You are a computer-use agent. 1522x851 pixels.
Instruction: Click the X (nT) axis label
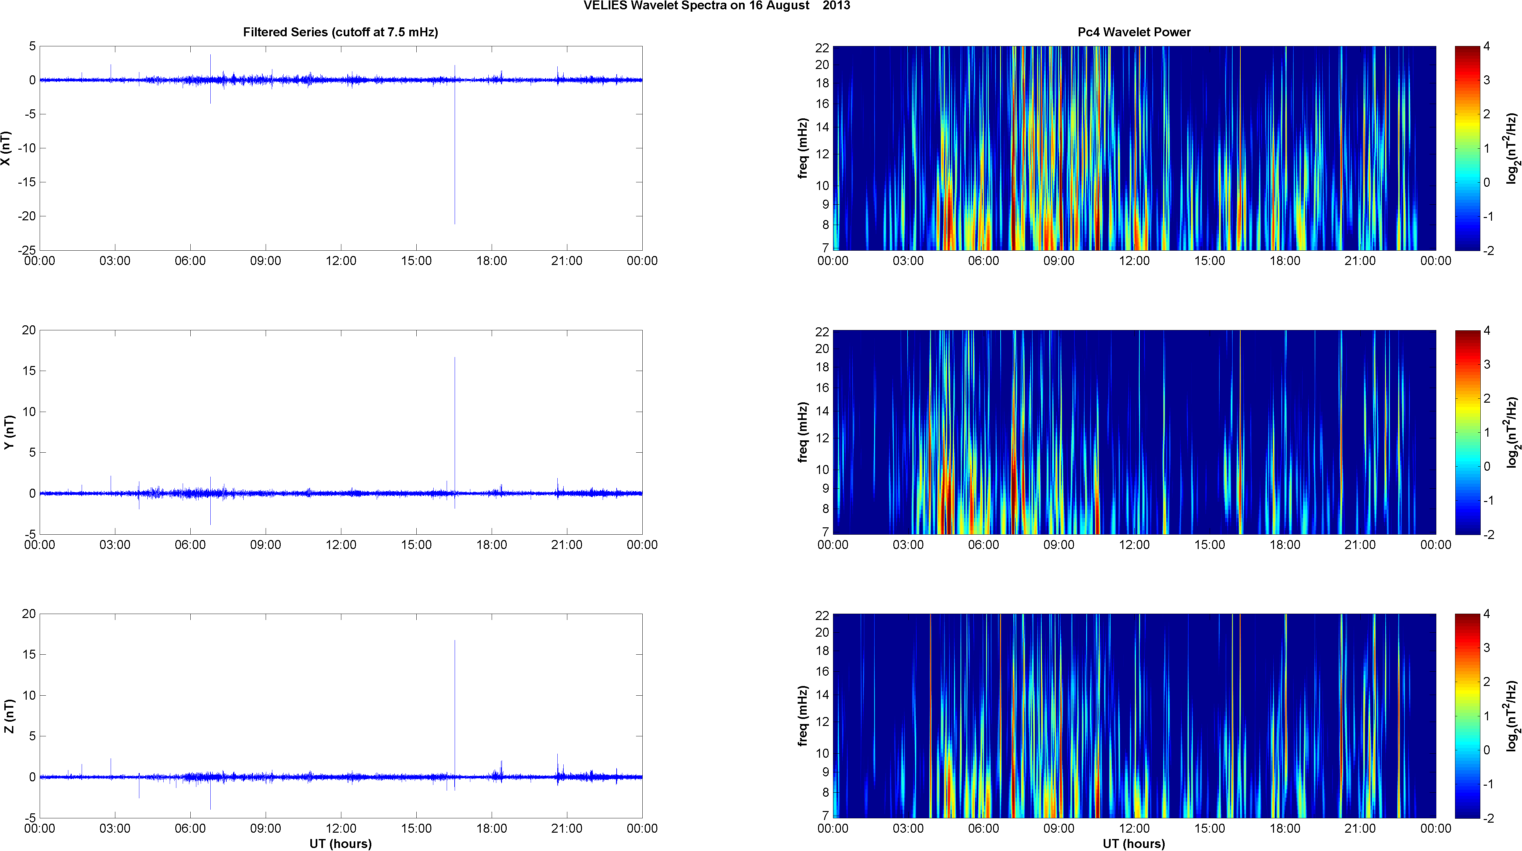pos(7,148)
